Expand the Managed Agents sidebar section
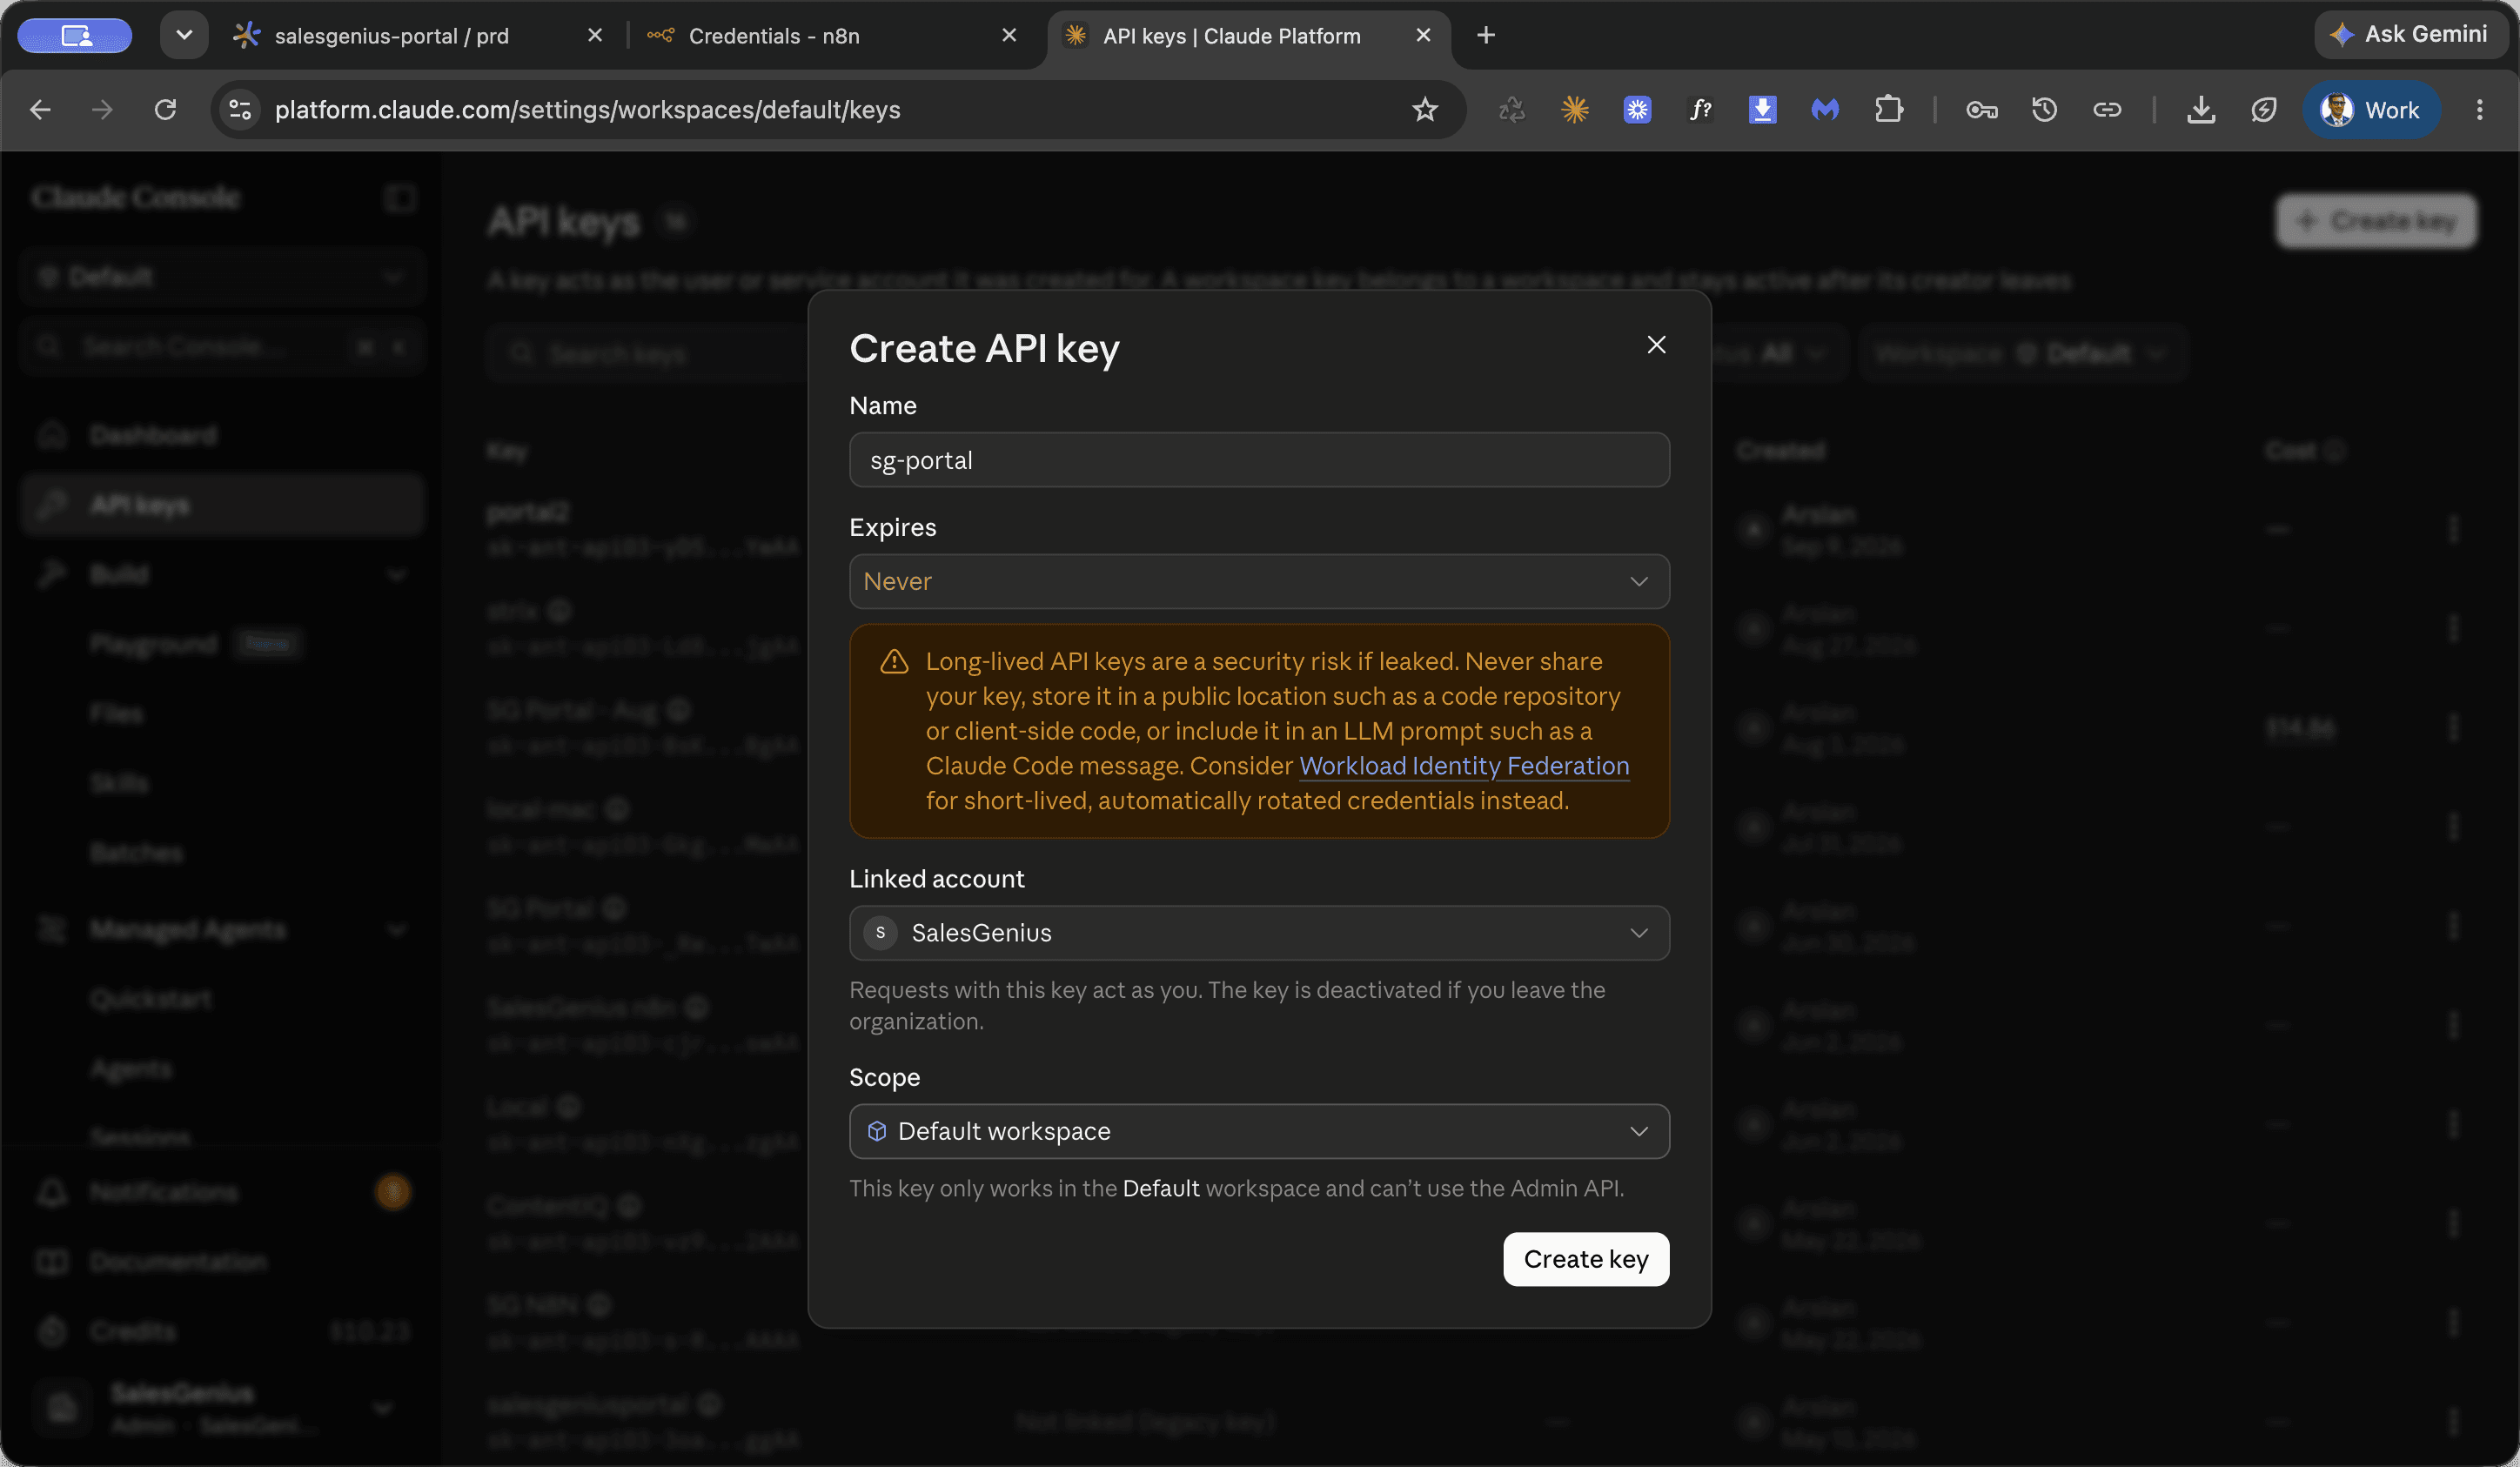Viewport: 2520px width, 1467px height. pyautogui.click(x=222, y=930)
